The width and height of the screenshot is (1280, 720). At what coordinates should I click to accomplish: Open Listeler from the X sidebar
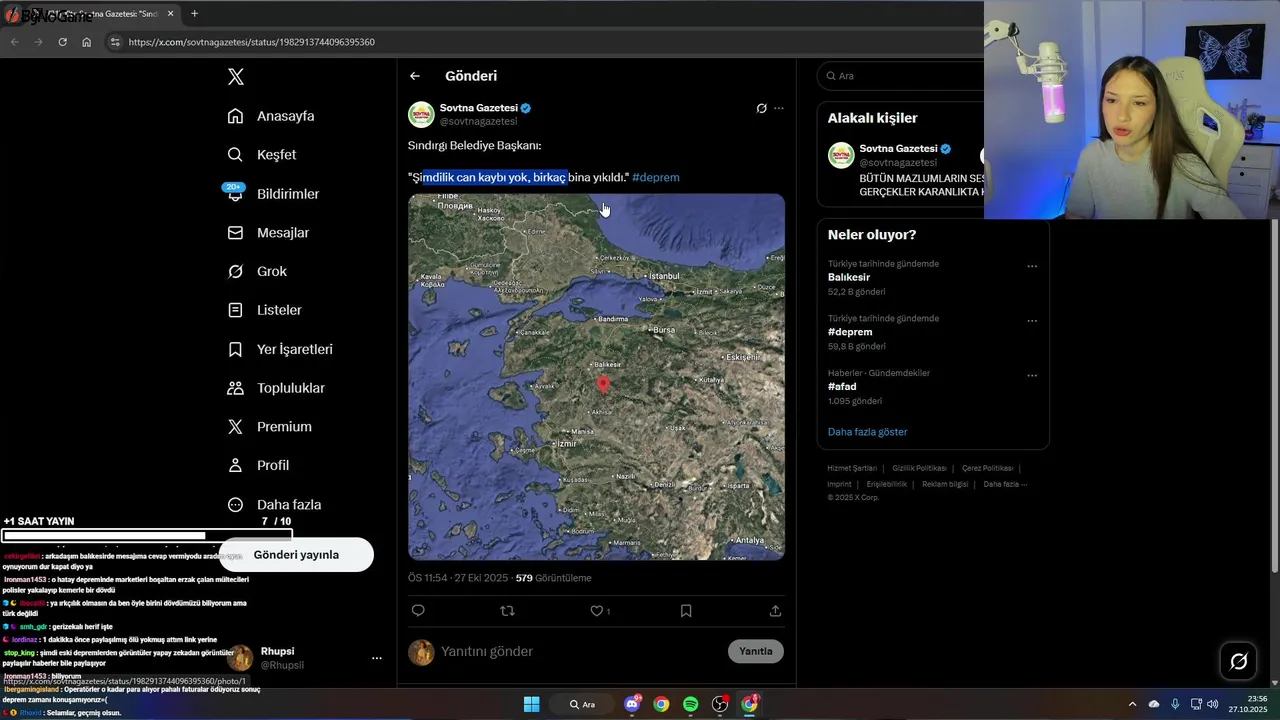265,310
